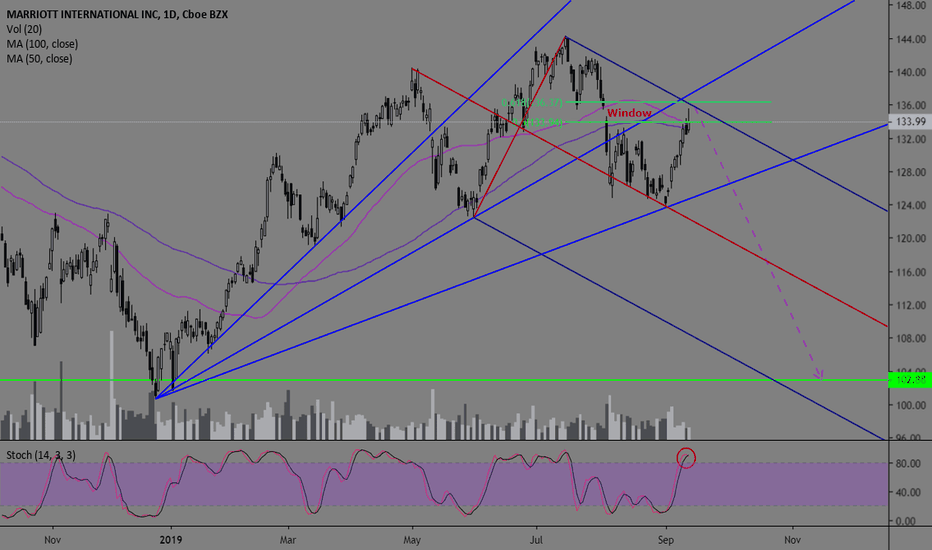Click the Stoch (14, 3, 3) indicator label
932x550 pixels.
tap(41, 455)
